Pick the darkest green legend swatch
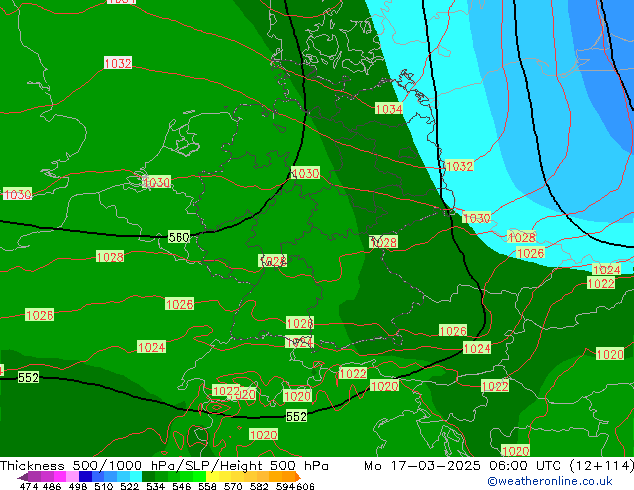The height and width of the screenshot is (490, 634). pos(148,477)
